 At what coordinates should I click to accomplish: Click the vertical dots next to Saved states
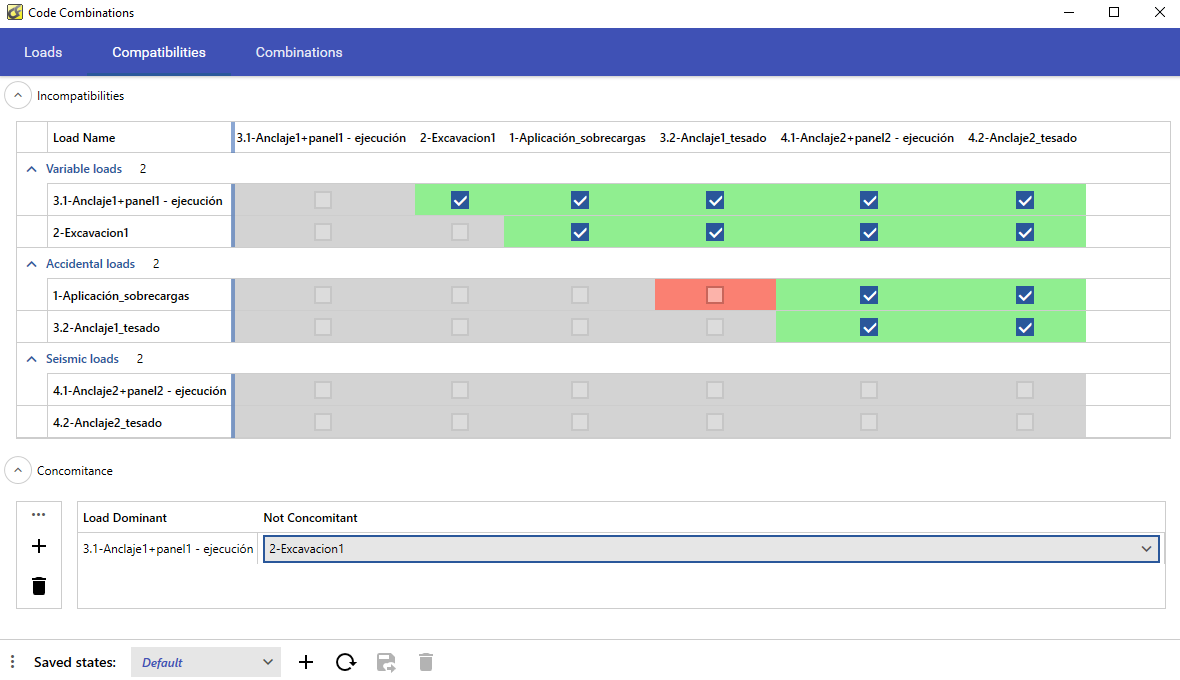[x=13, y=662]
